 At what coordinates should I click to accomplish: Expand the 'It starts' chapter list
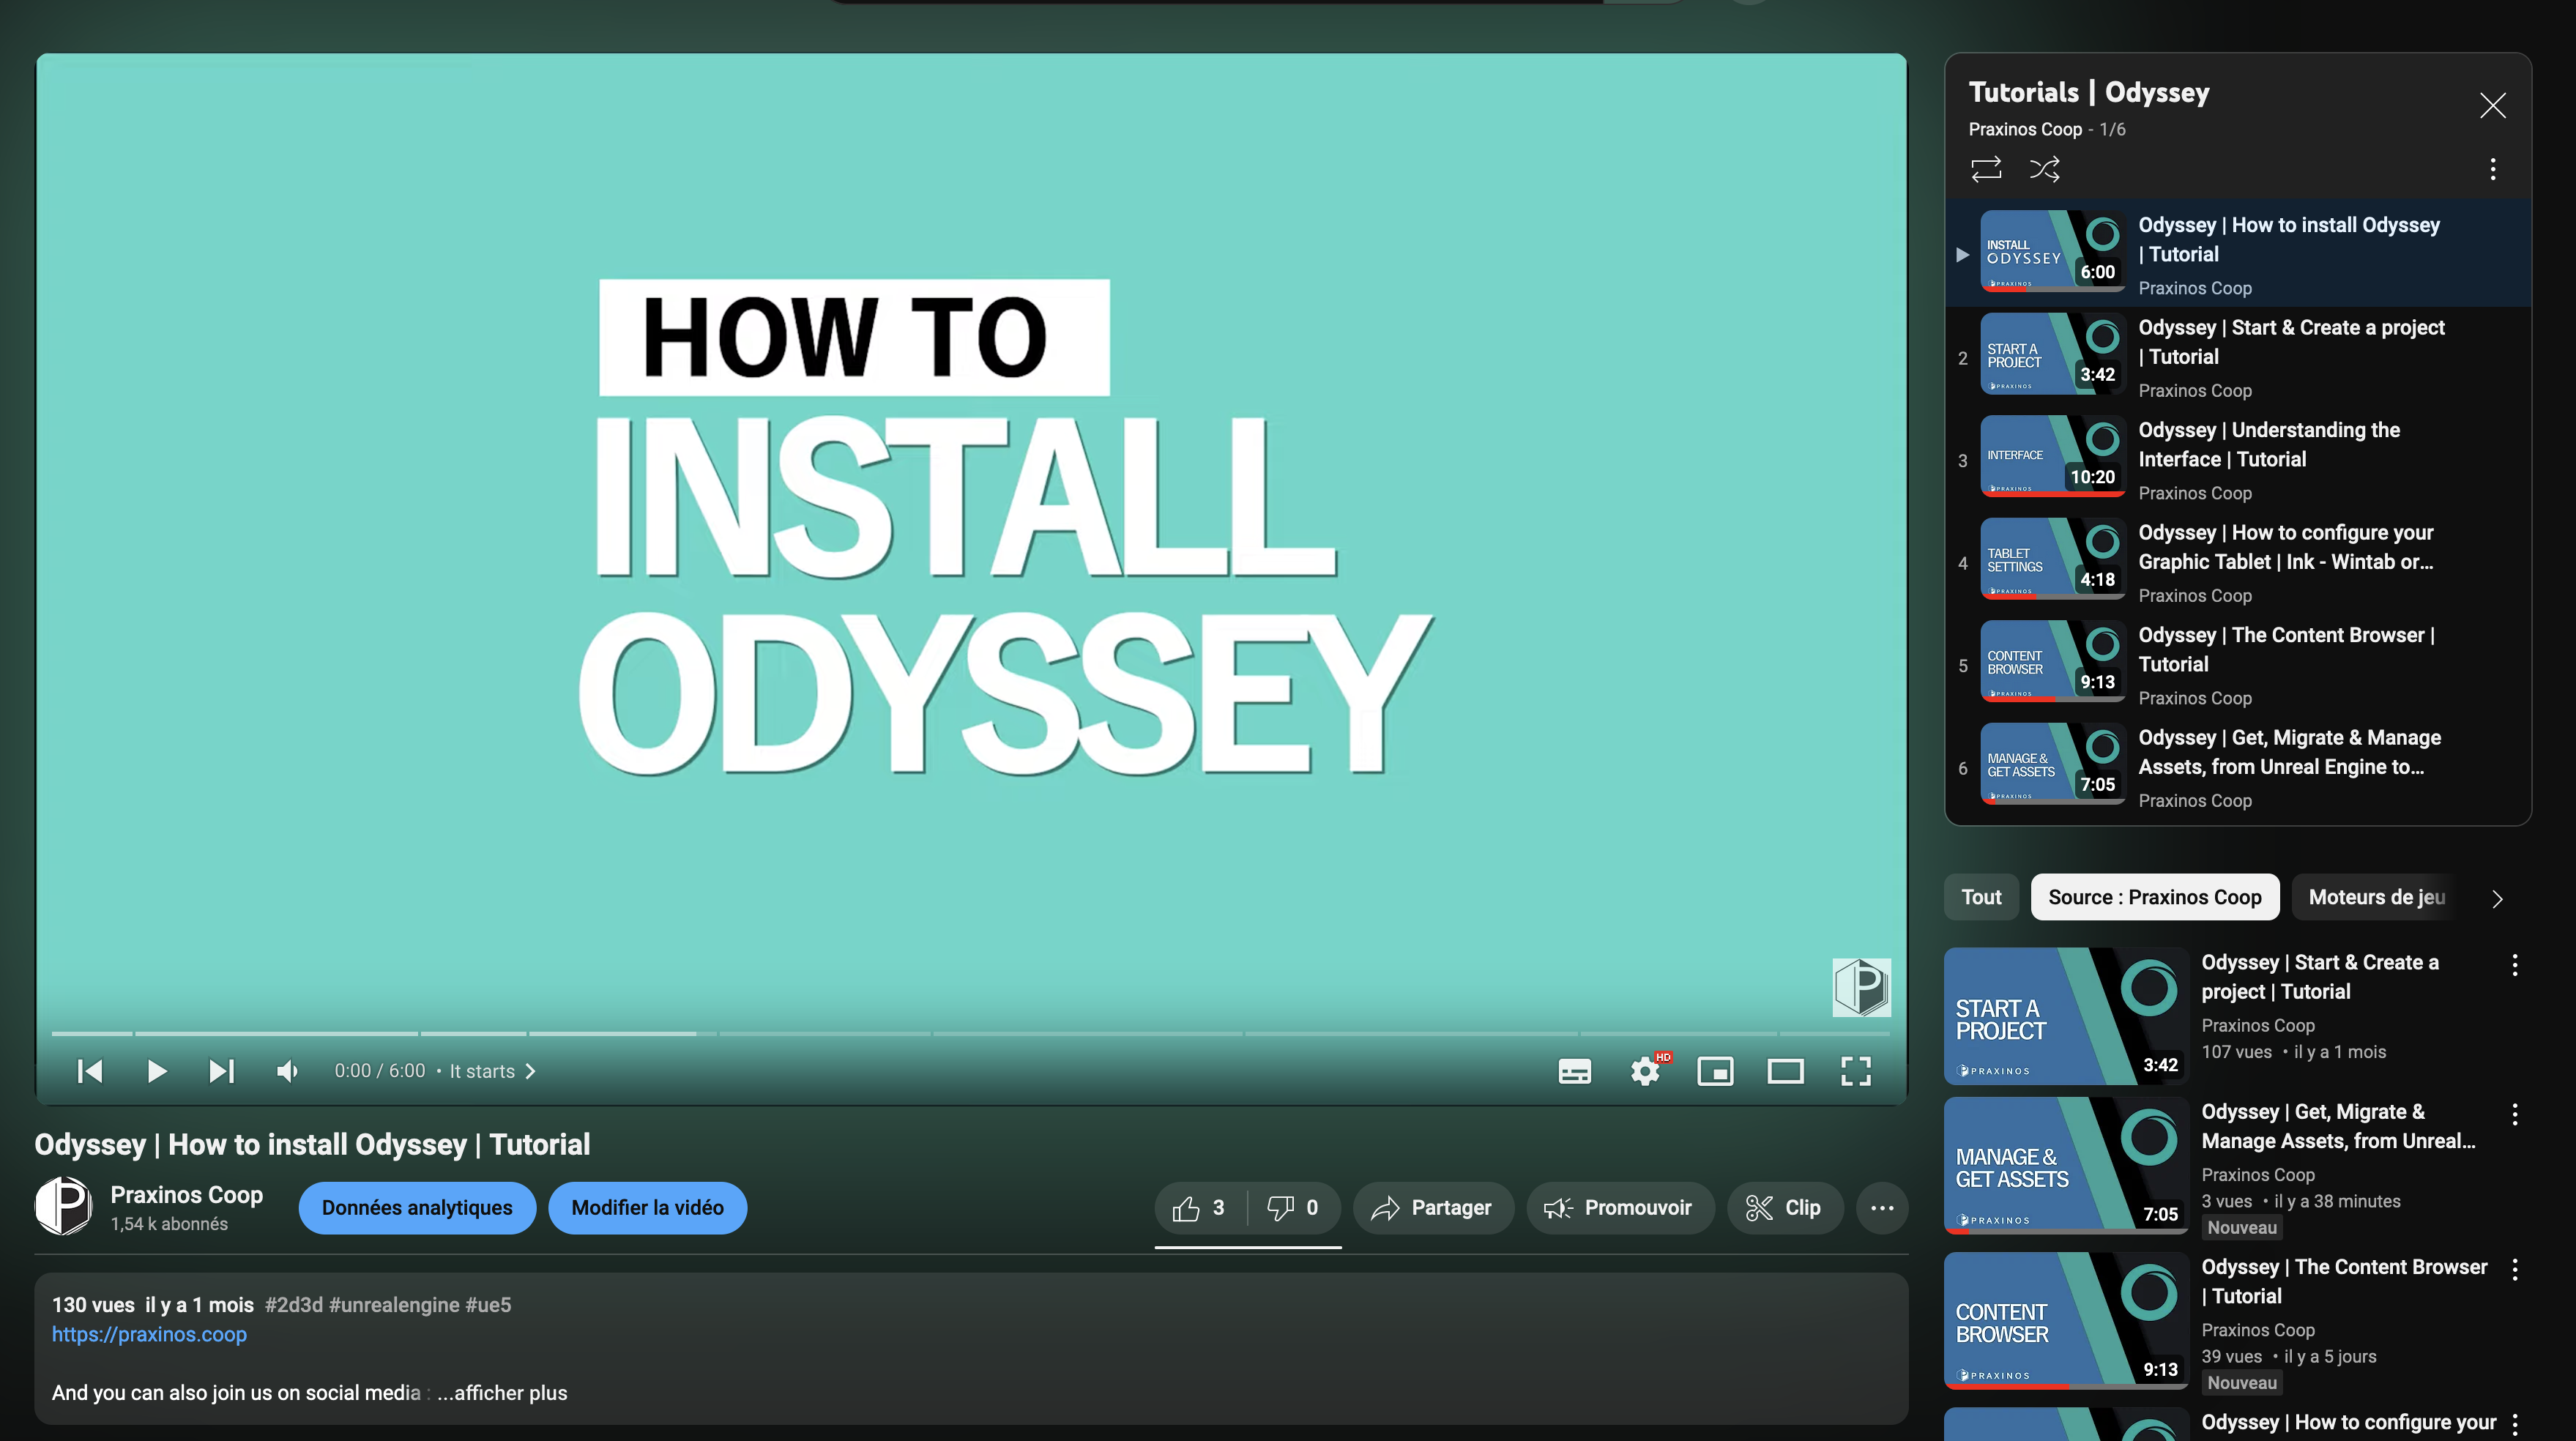[493, 1071]
